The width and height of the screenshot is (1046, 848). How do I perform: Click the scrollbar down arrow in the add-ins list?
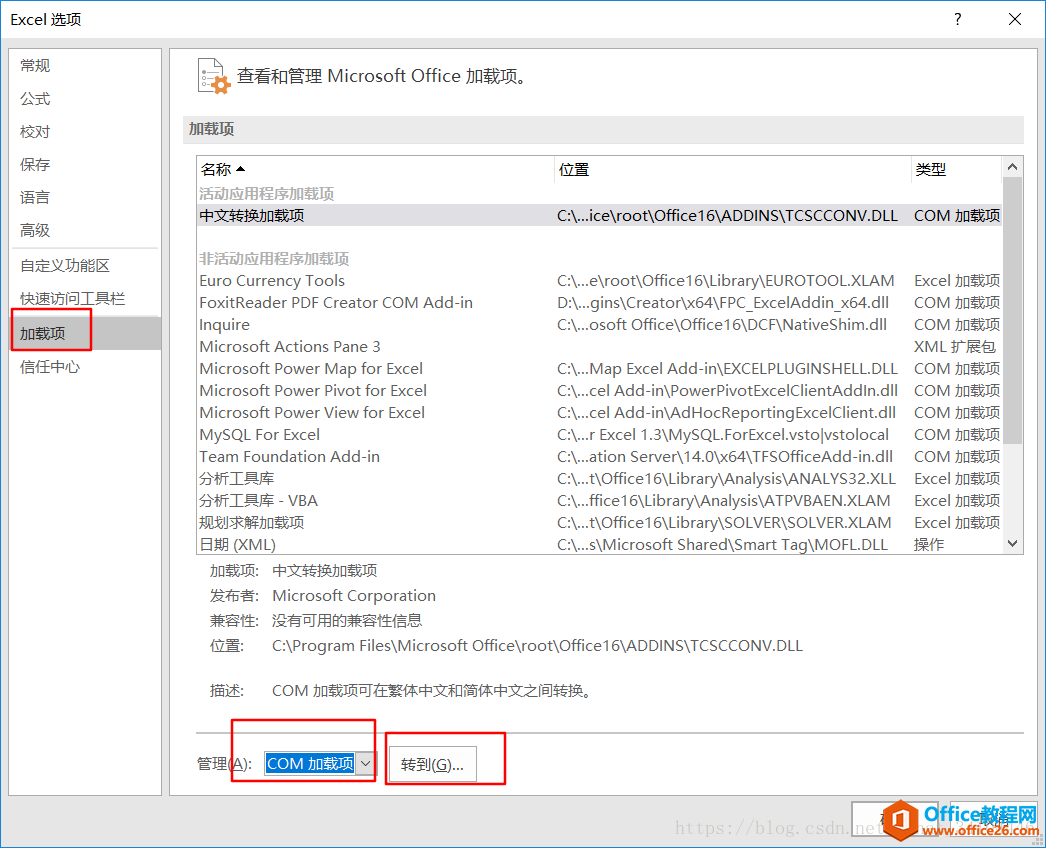pos(1012,542)
